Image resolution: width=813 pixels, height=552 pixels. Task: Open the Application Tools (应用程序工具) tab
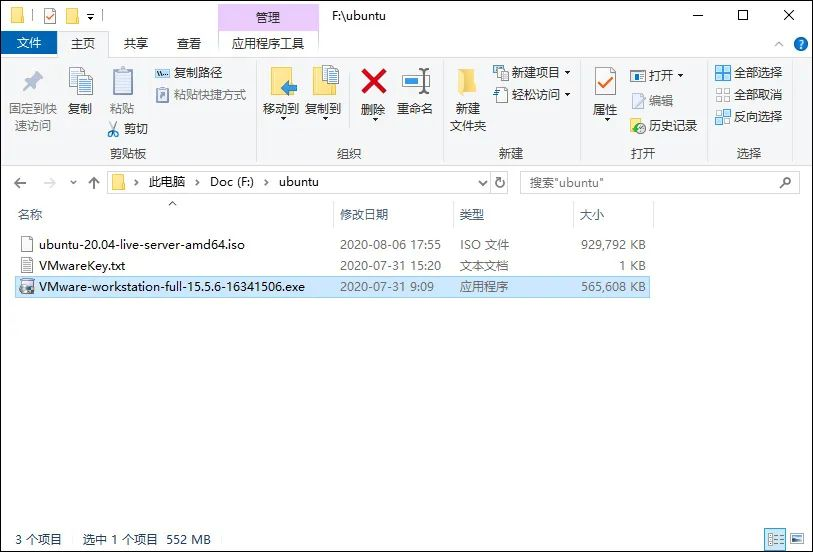(x=268, y=44)
